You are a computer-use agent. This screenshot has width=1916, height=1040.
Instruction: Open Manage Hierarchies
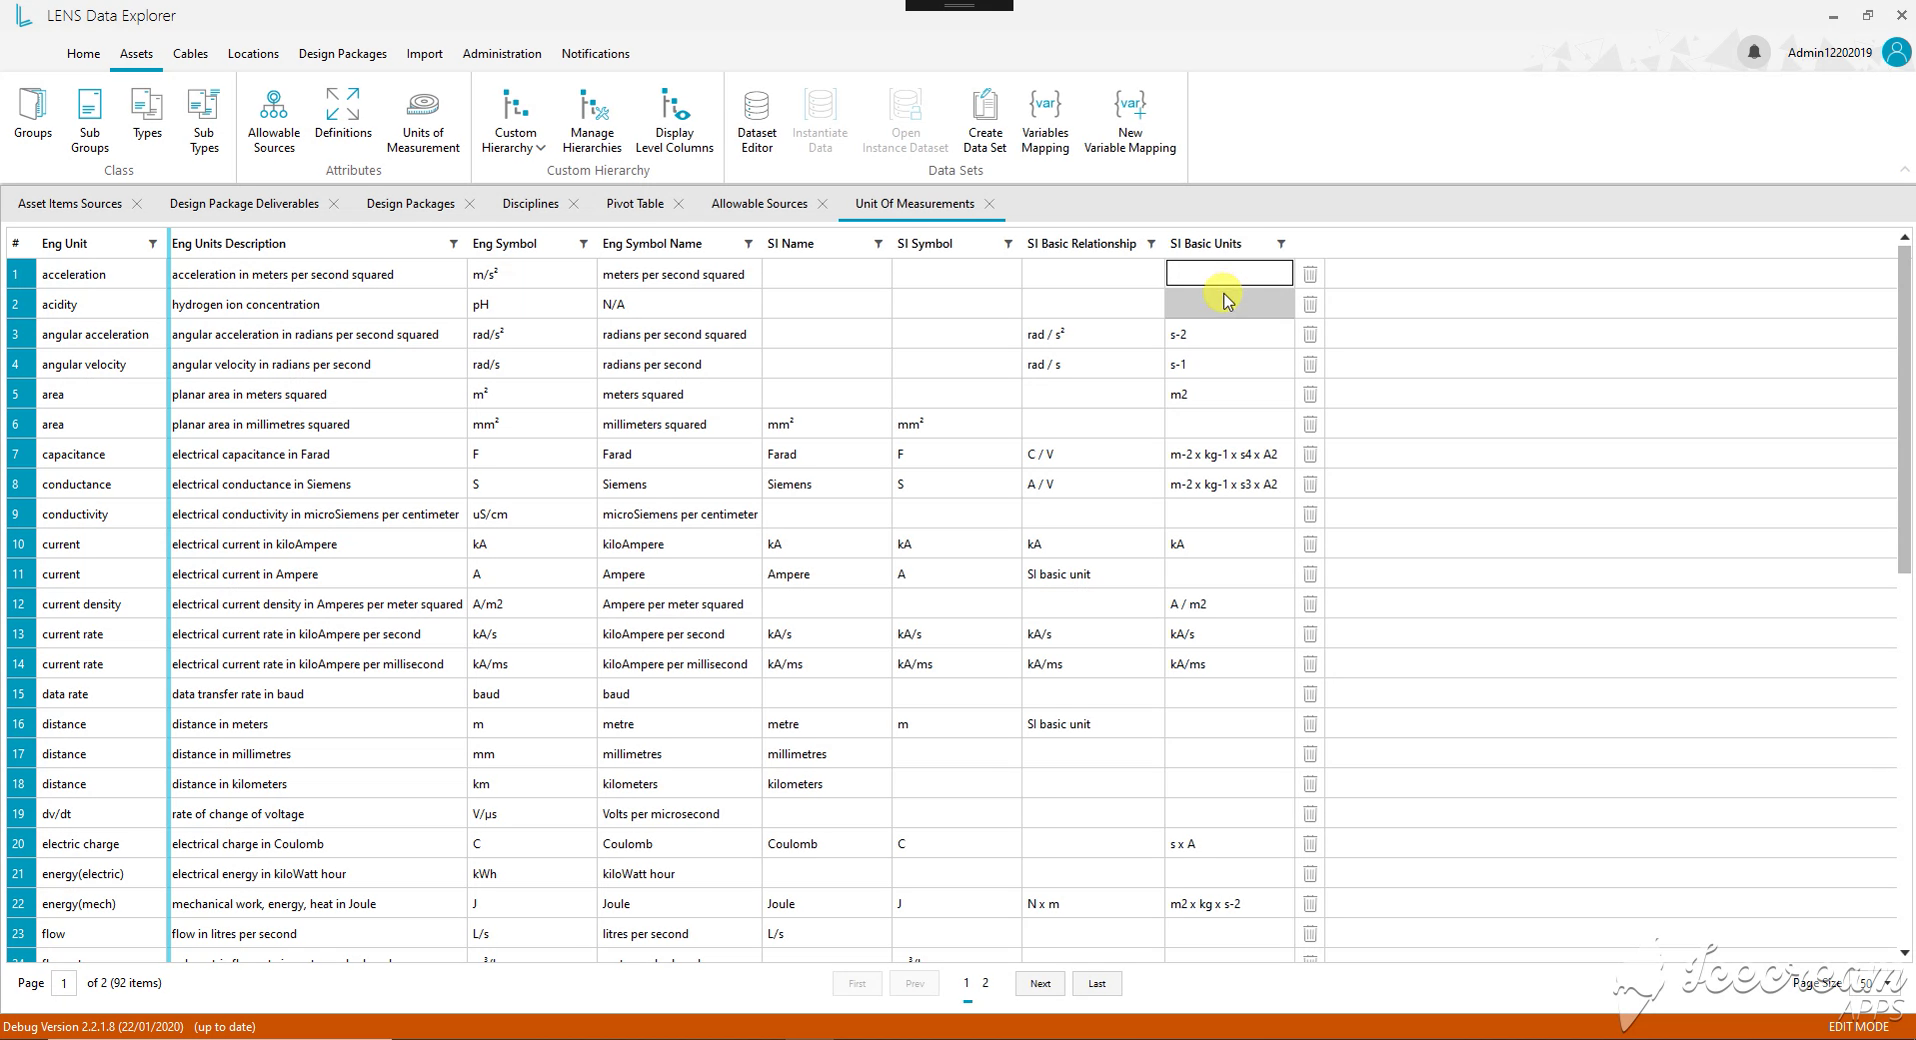[x=592, y=121]
